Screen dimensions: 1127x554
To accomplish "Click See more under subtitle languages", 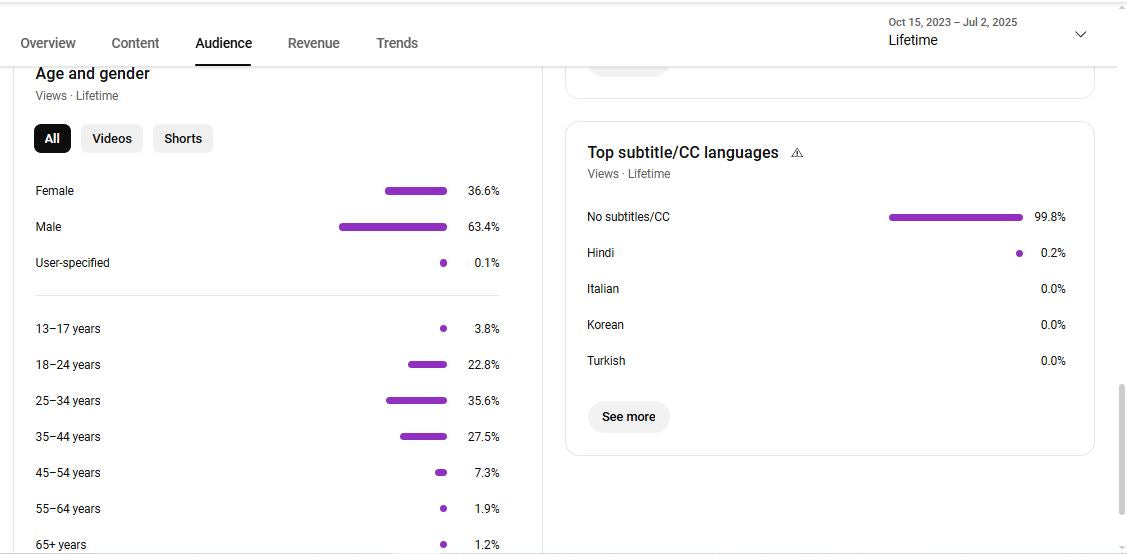I will pyautogui.click(x=628, y=417).
